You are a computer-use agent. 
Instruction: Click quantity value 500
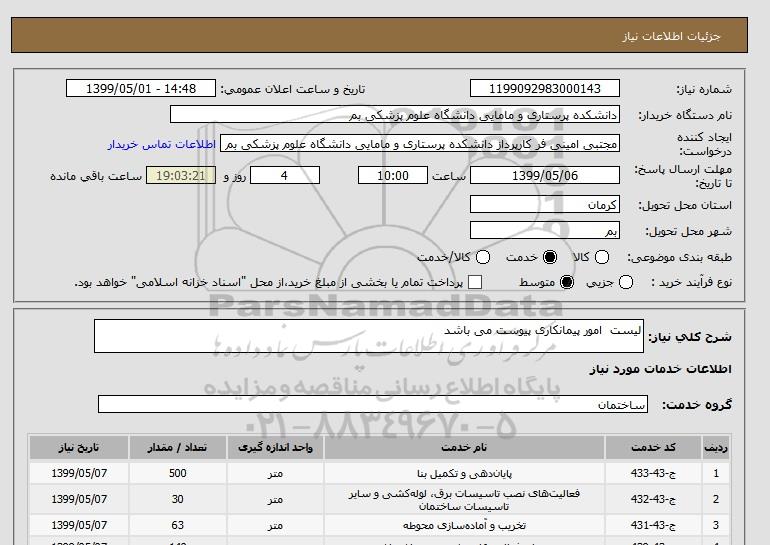(177, 473)
